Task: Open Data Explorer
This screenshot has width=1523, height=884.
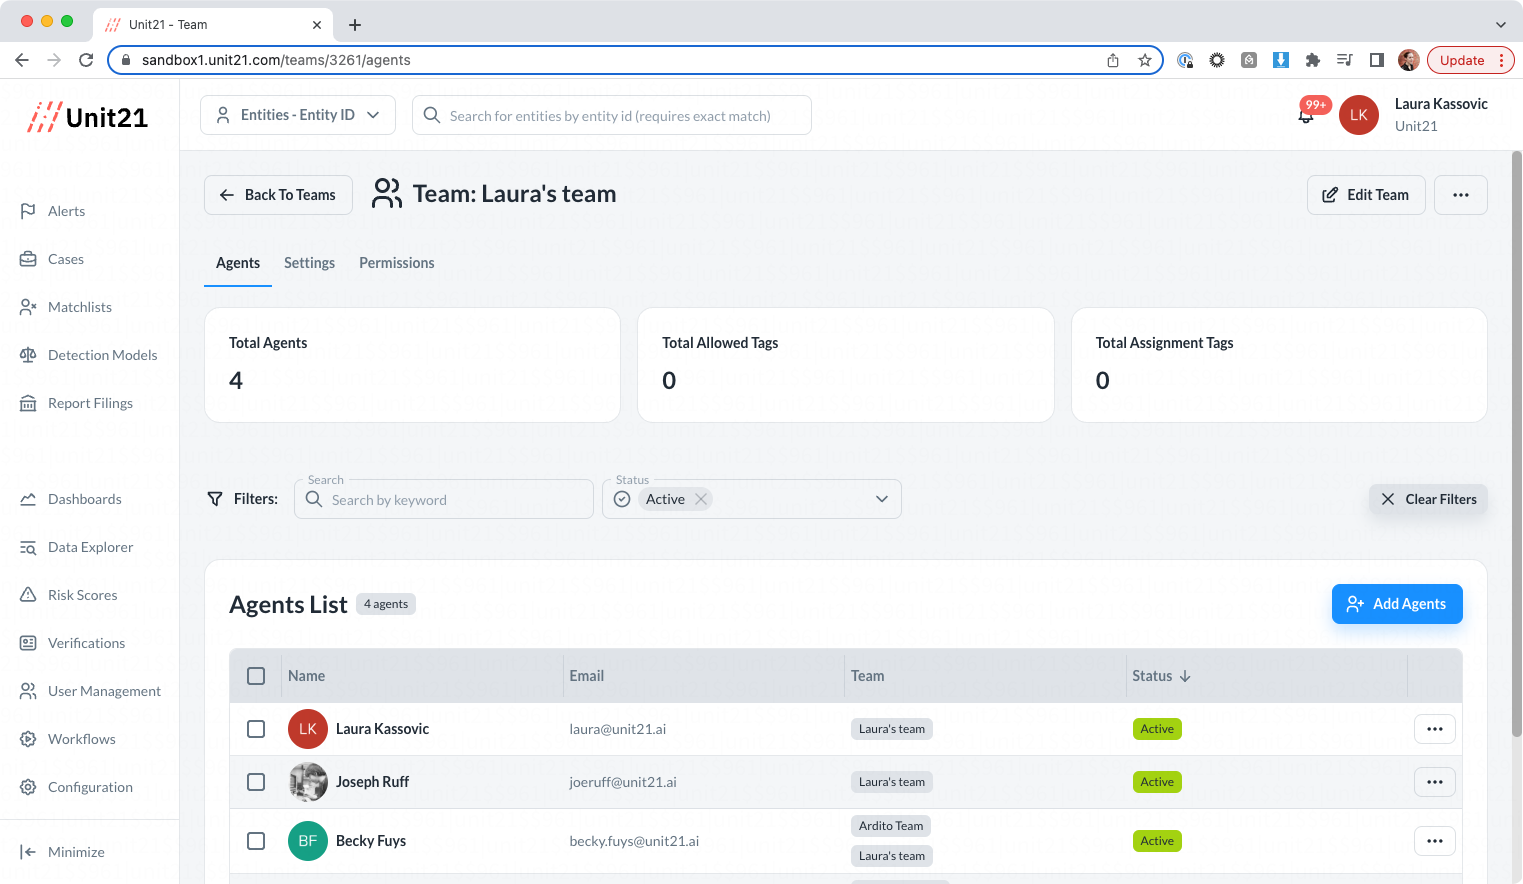Action: [x=77, y=547]
